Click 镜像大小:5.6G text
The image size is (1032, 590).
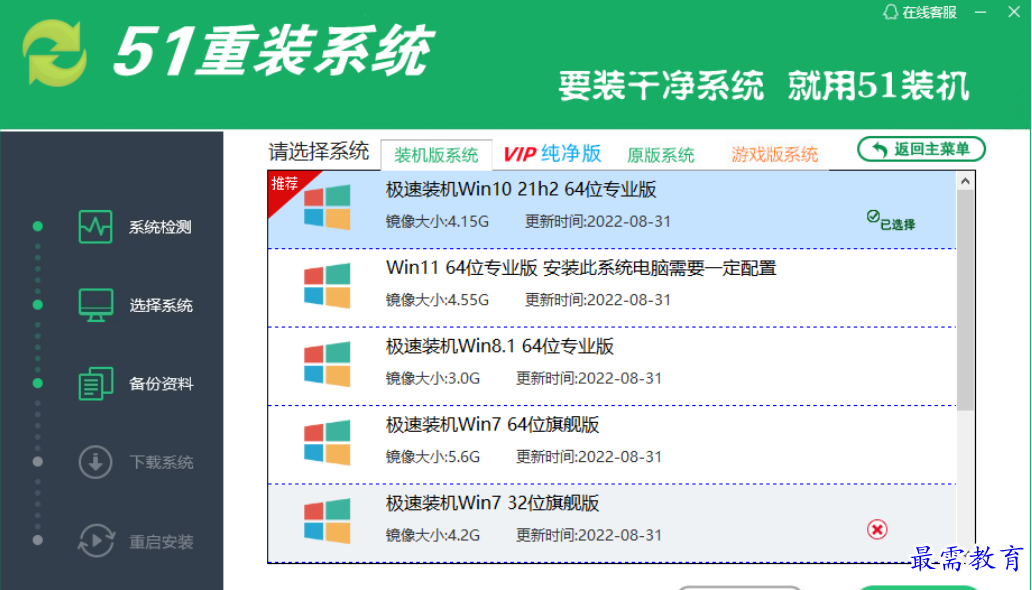click(432, 456)
